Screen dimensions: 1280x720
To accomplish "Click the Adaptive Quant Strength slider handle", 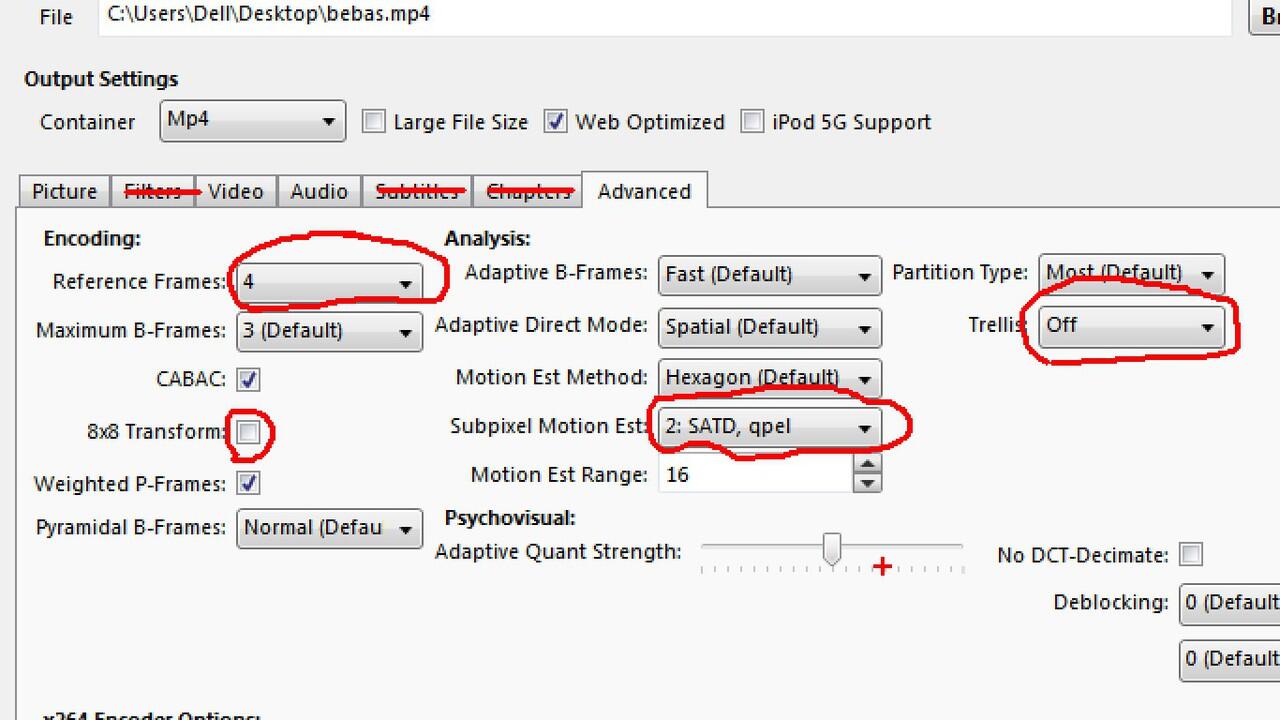I will click(x=831, y=548).
